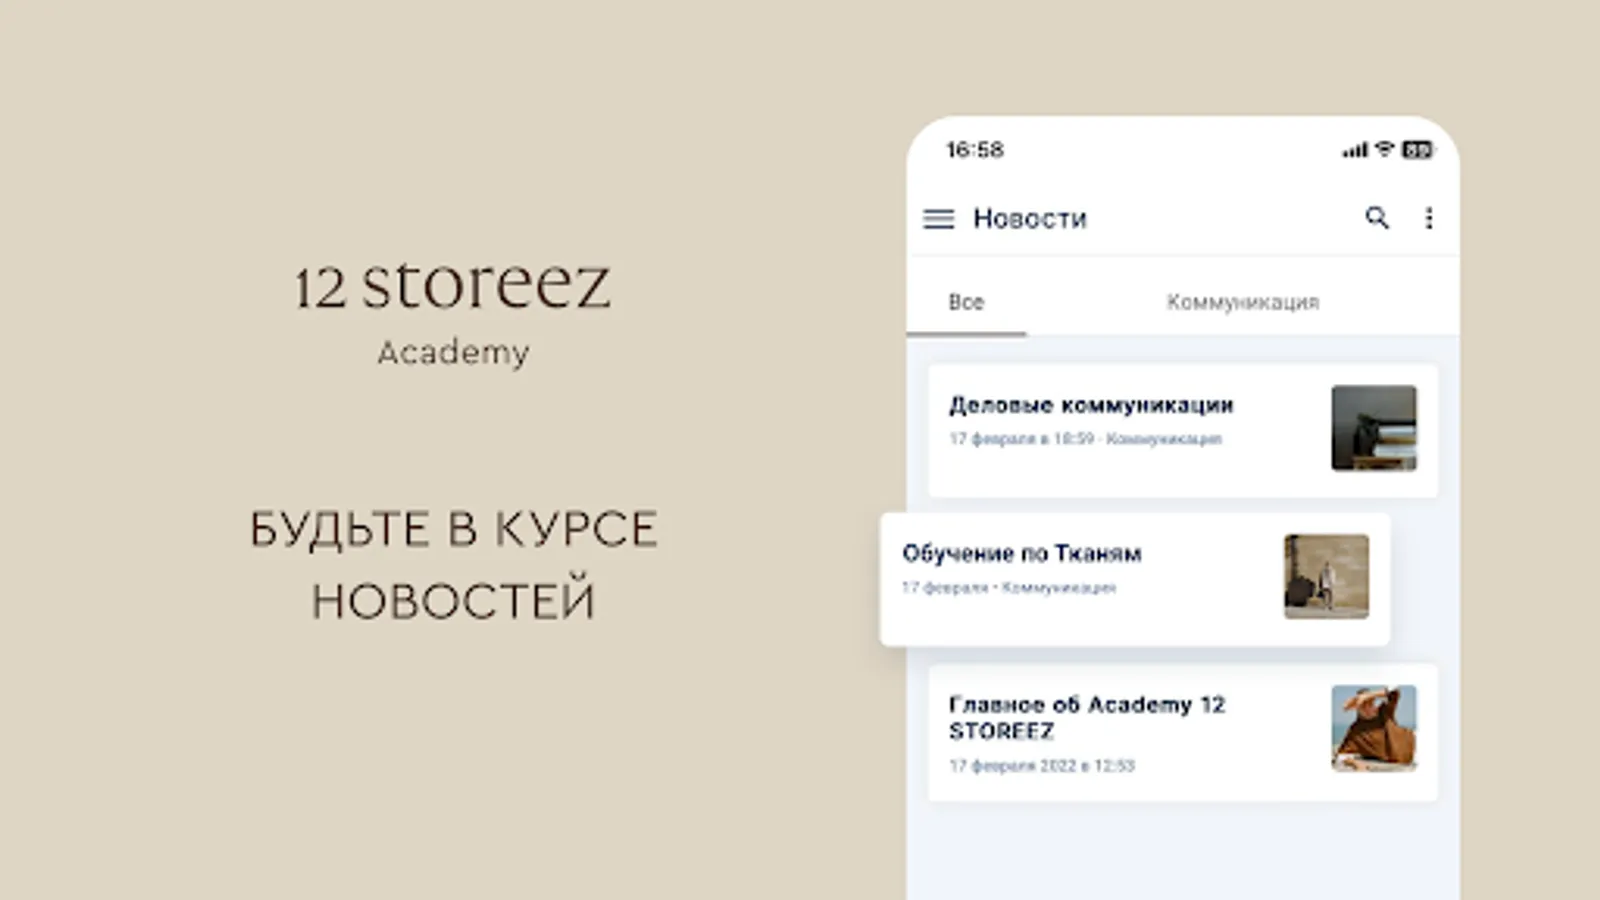Tap the search magnifier icon
Viewport: 1600px width, 900px height.
[1377, 217]
